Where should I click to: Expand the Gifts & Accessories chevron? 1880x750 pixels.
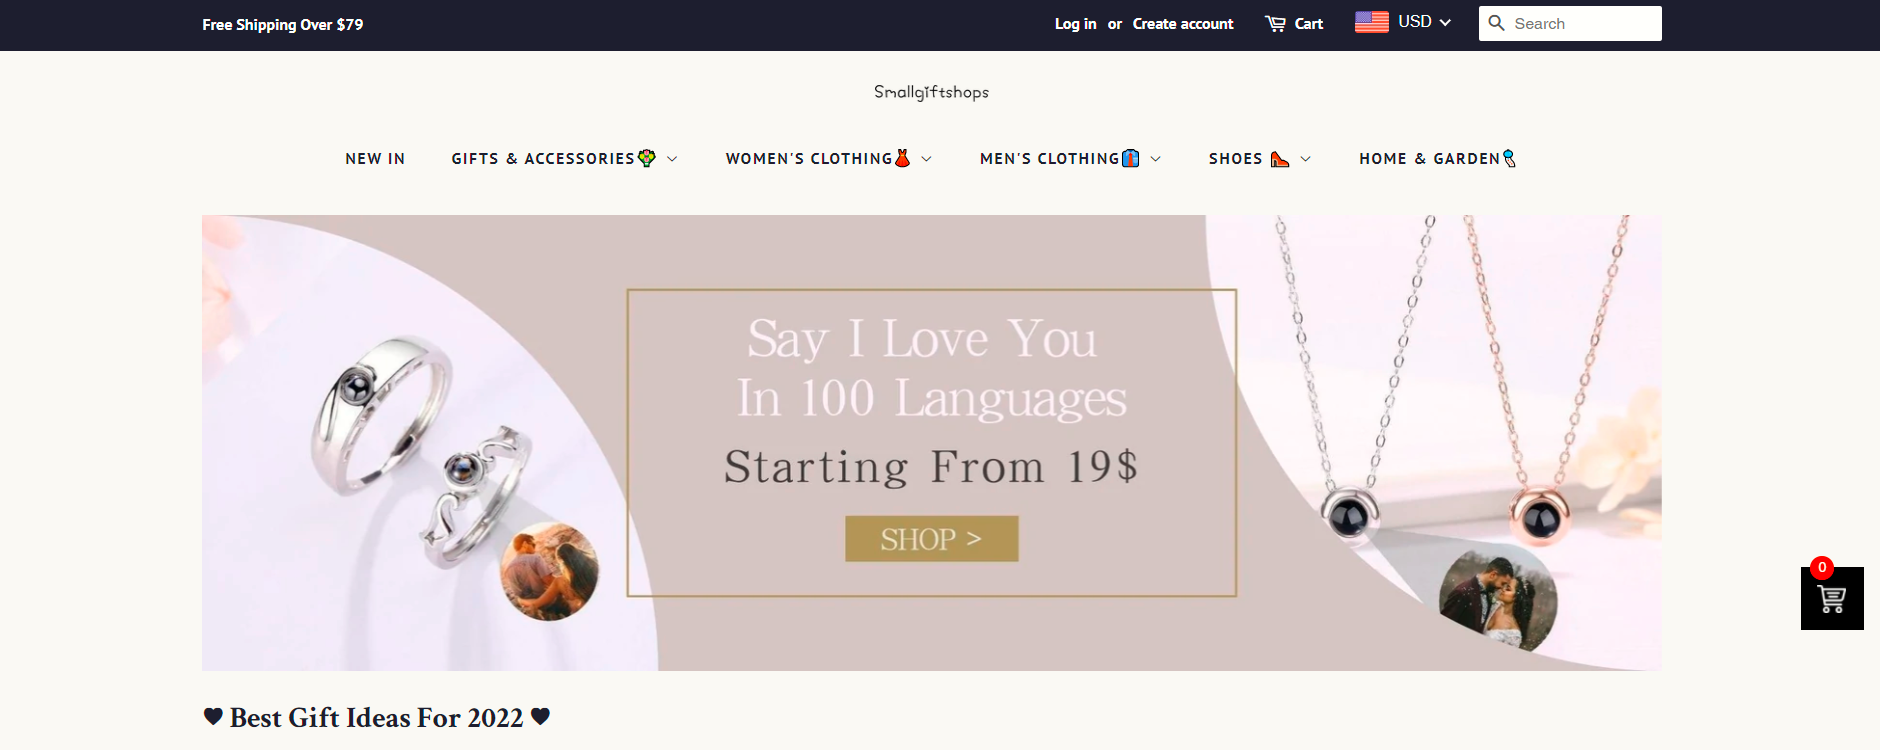672,159
